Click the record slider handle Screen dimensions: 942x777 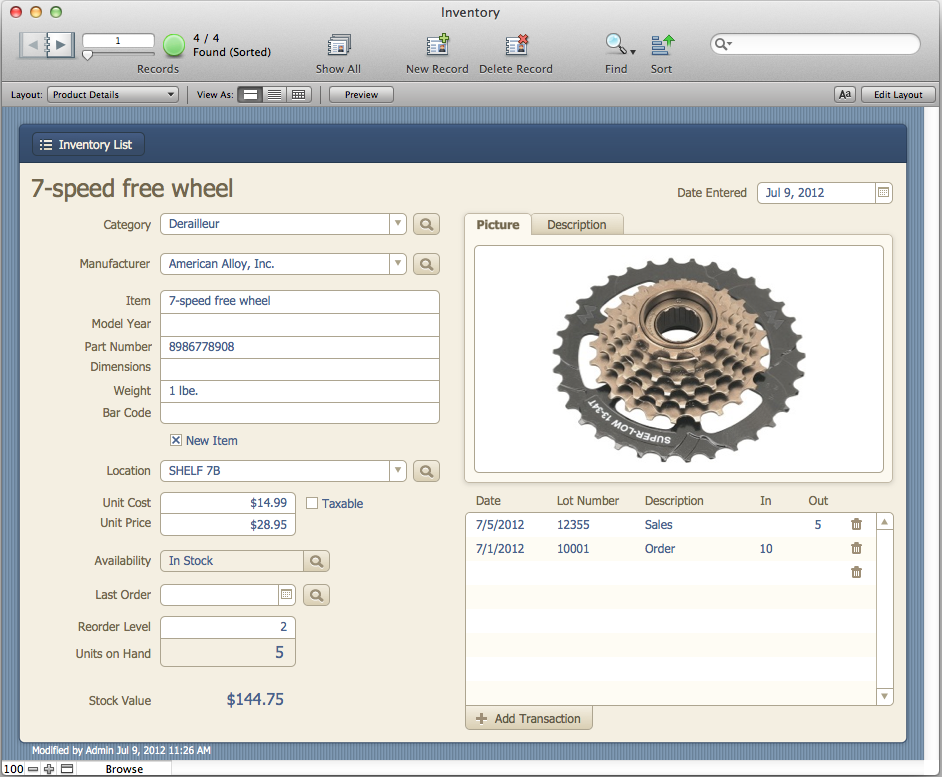coord(88,55)
